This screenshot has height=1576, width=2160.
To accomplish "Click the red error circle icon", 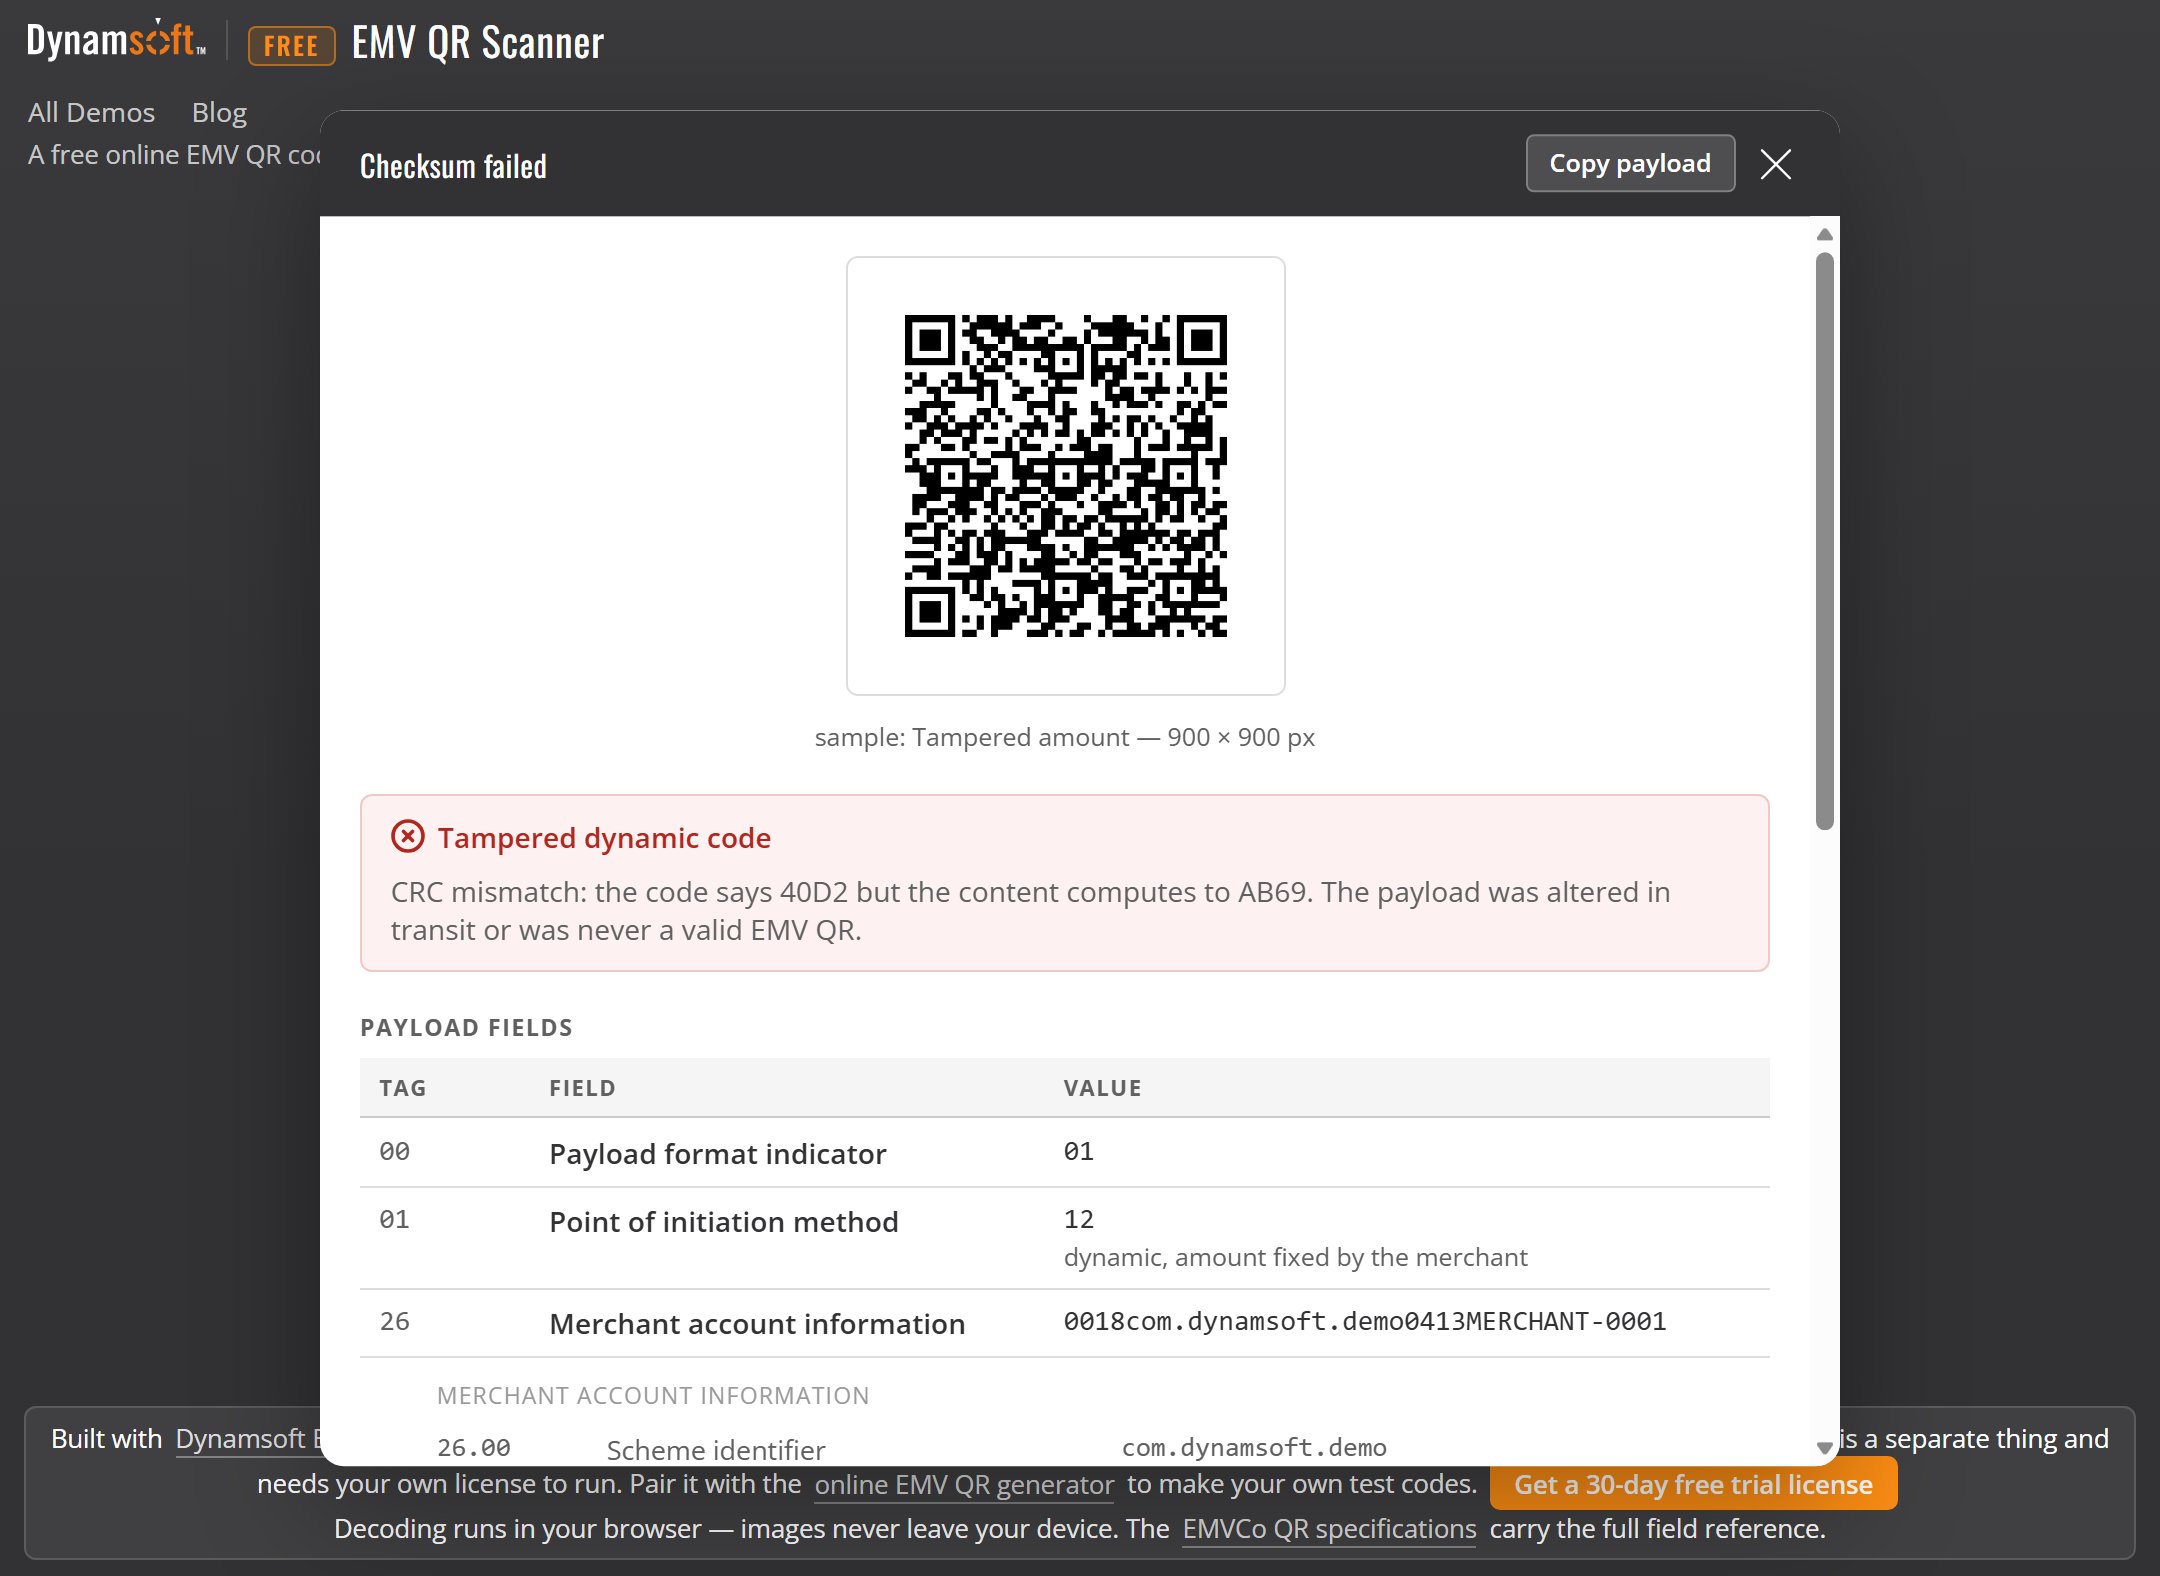I will point(407,836).
